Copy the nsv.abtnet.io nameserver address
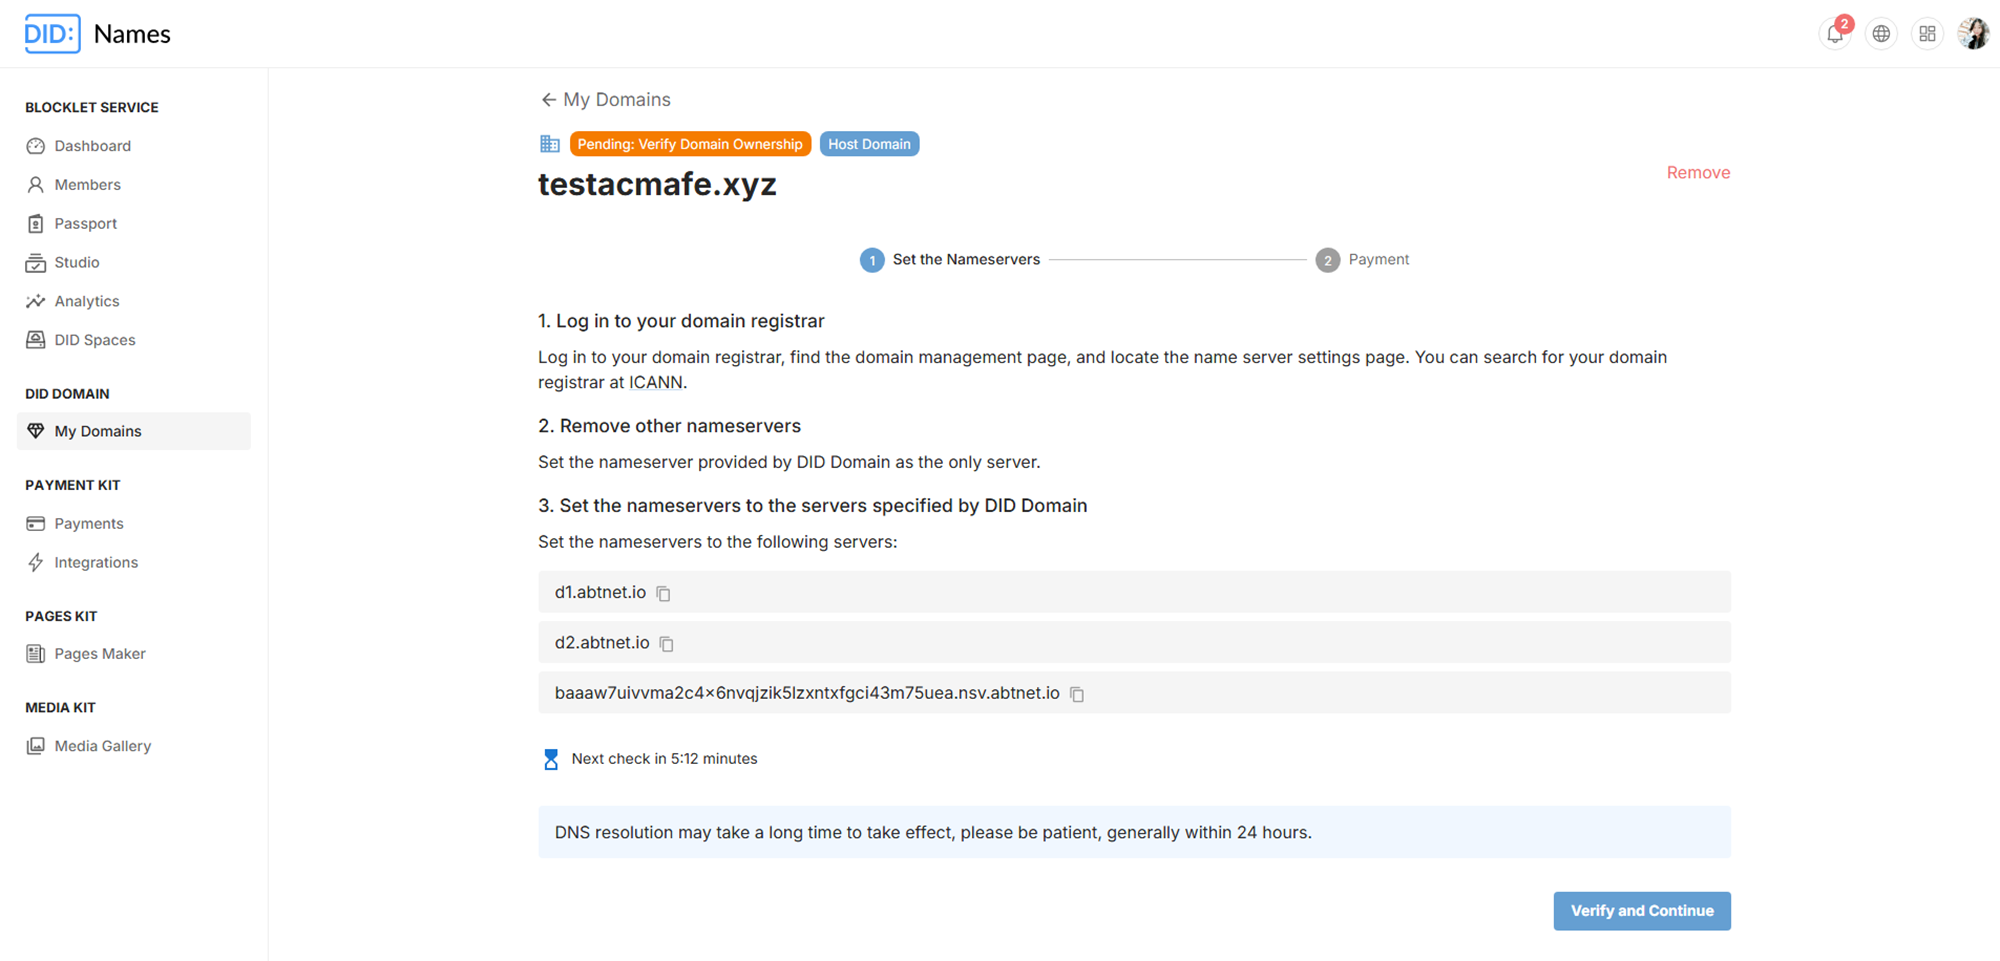Image resolution: width=2000 pixels, height=961 pixels. 1077,694
